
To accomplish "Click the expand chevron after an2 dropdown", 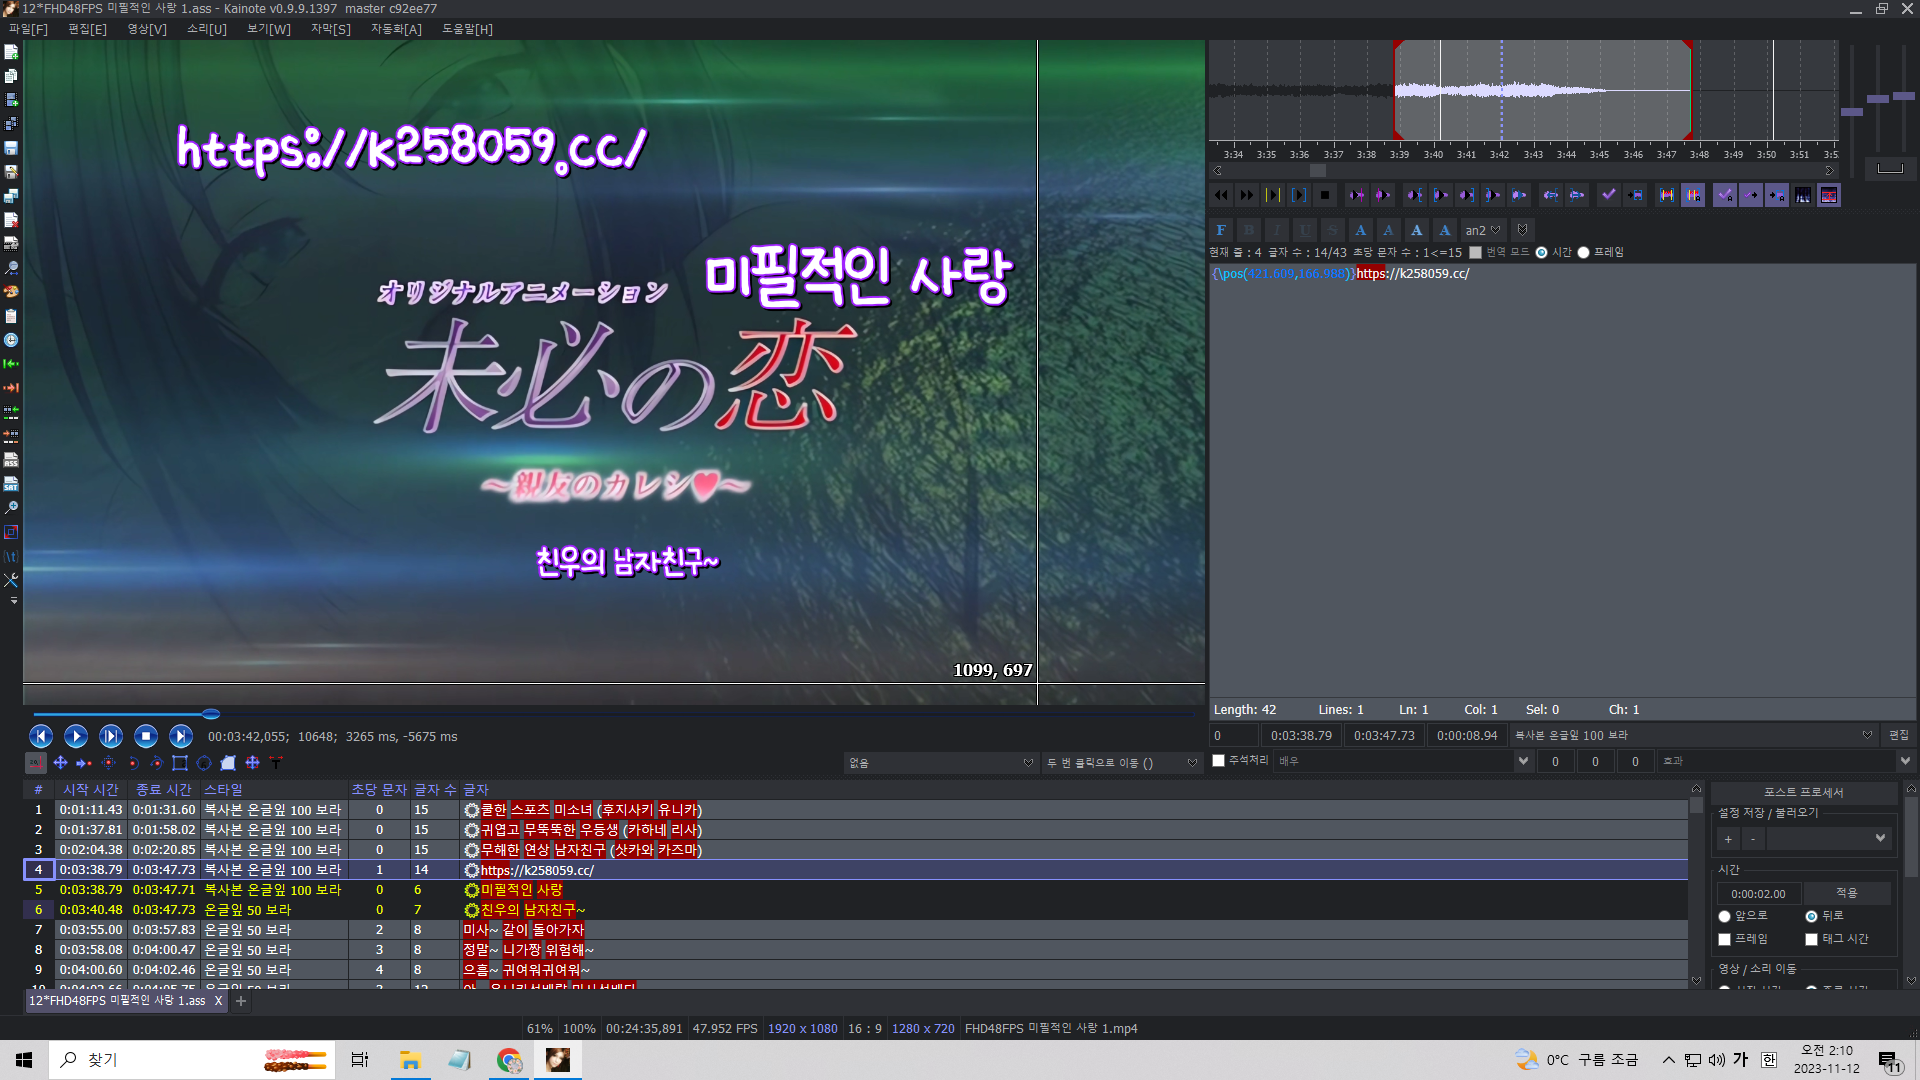I will [1522, 230].
